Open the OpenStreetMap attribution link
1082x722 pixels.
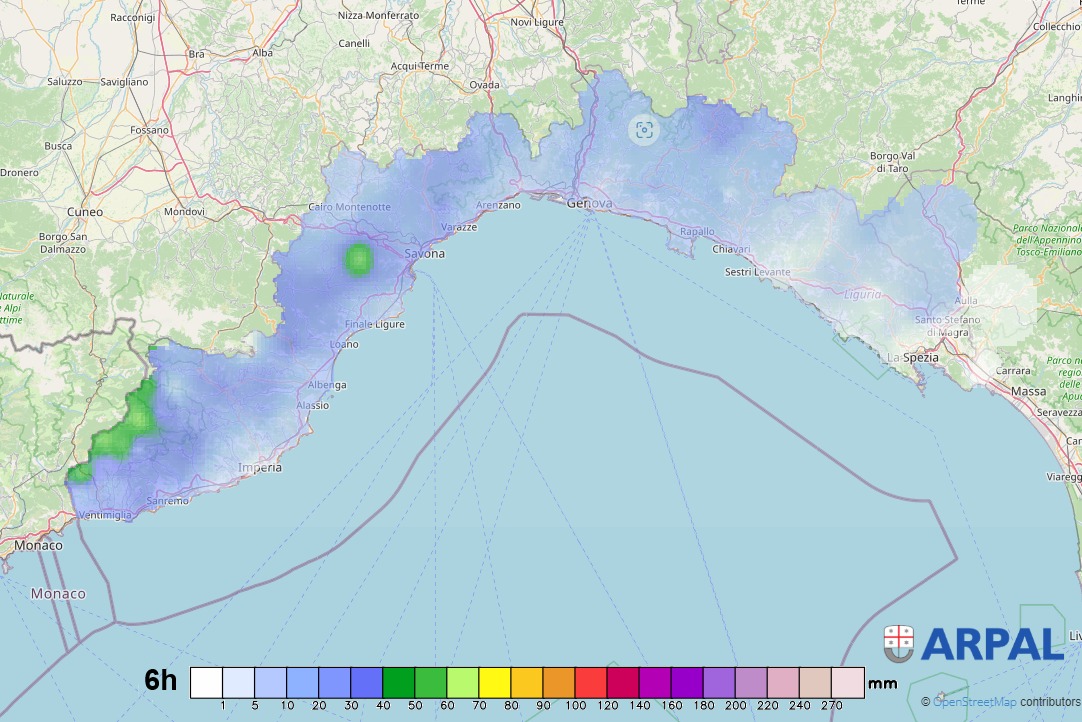[x=974, y=702]
